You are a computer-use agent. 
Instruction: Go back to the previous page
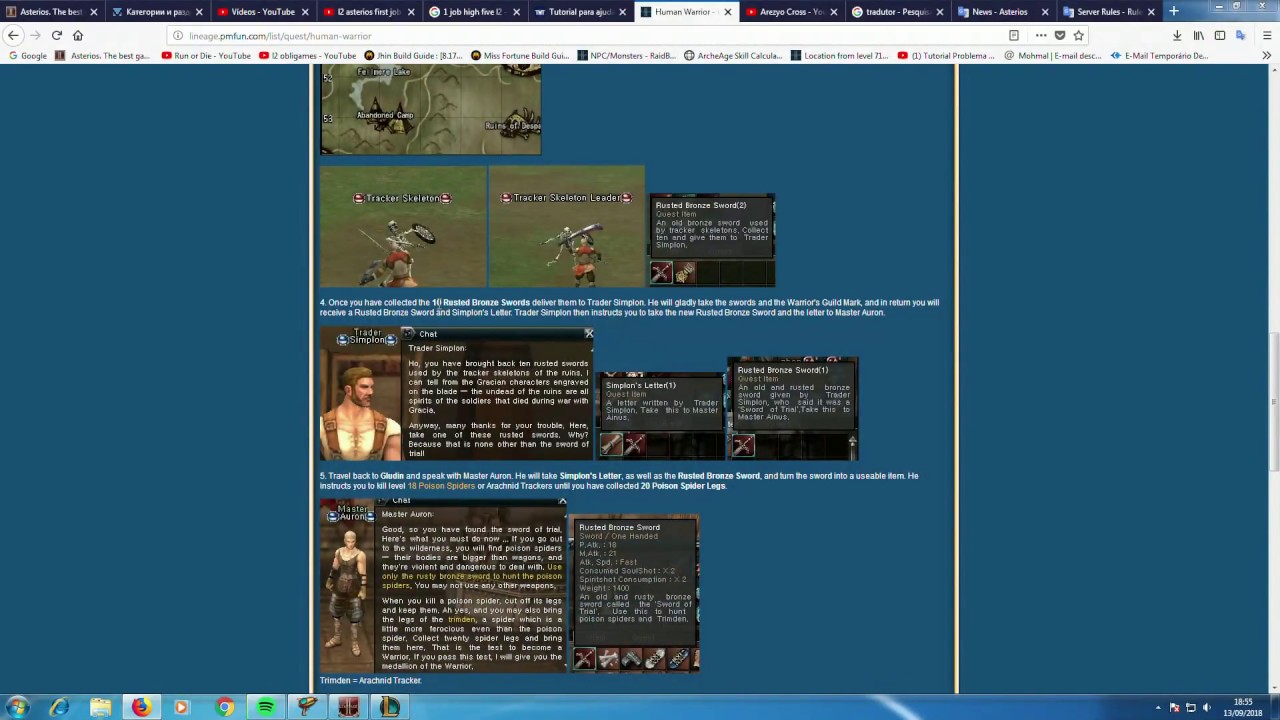(13, 35)
